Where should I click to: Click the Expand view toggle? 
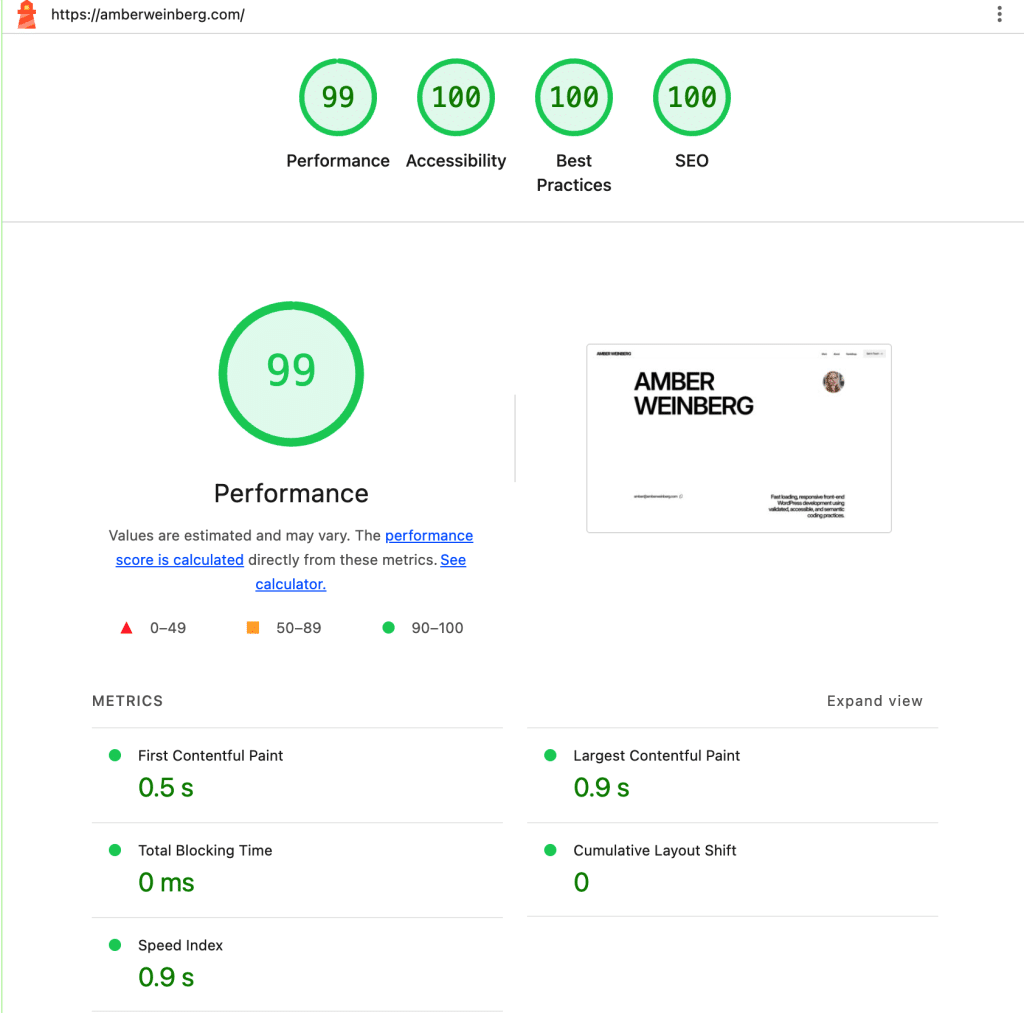pos(874,701)
